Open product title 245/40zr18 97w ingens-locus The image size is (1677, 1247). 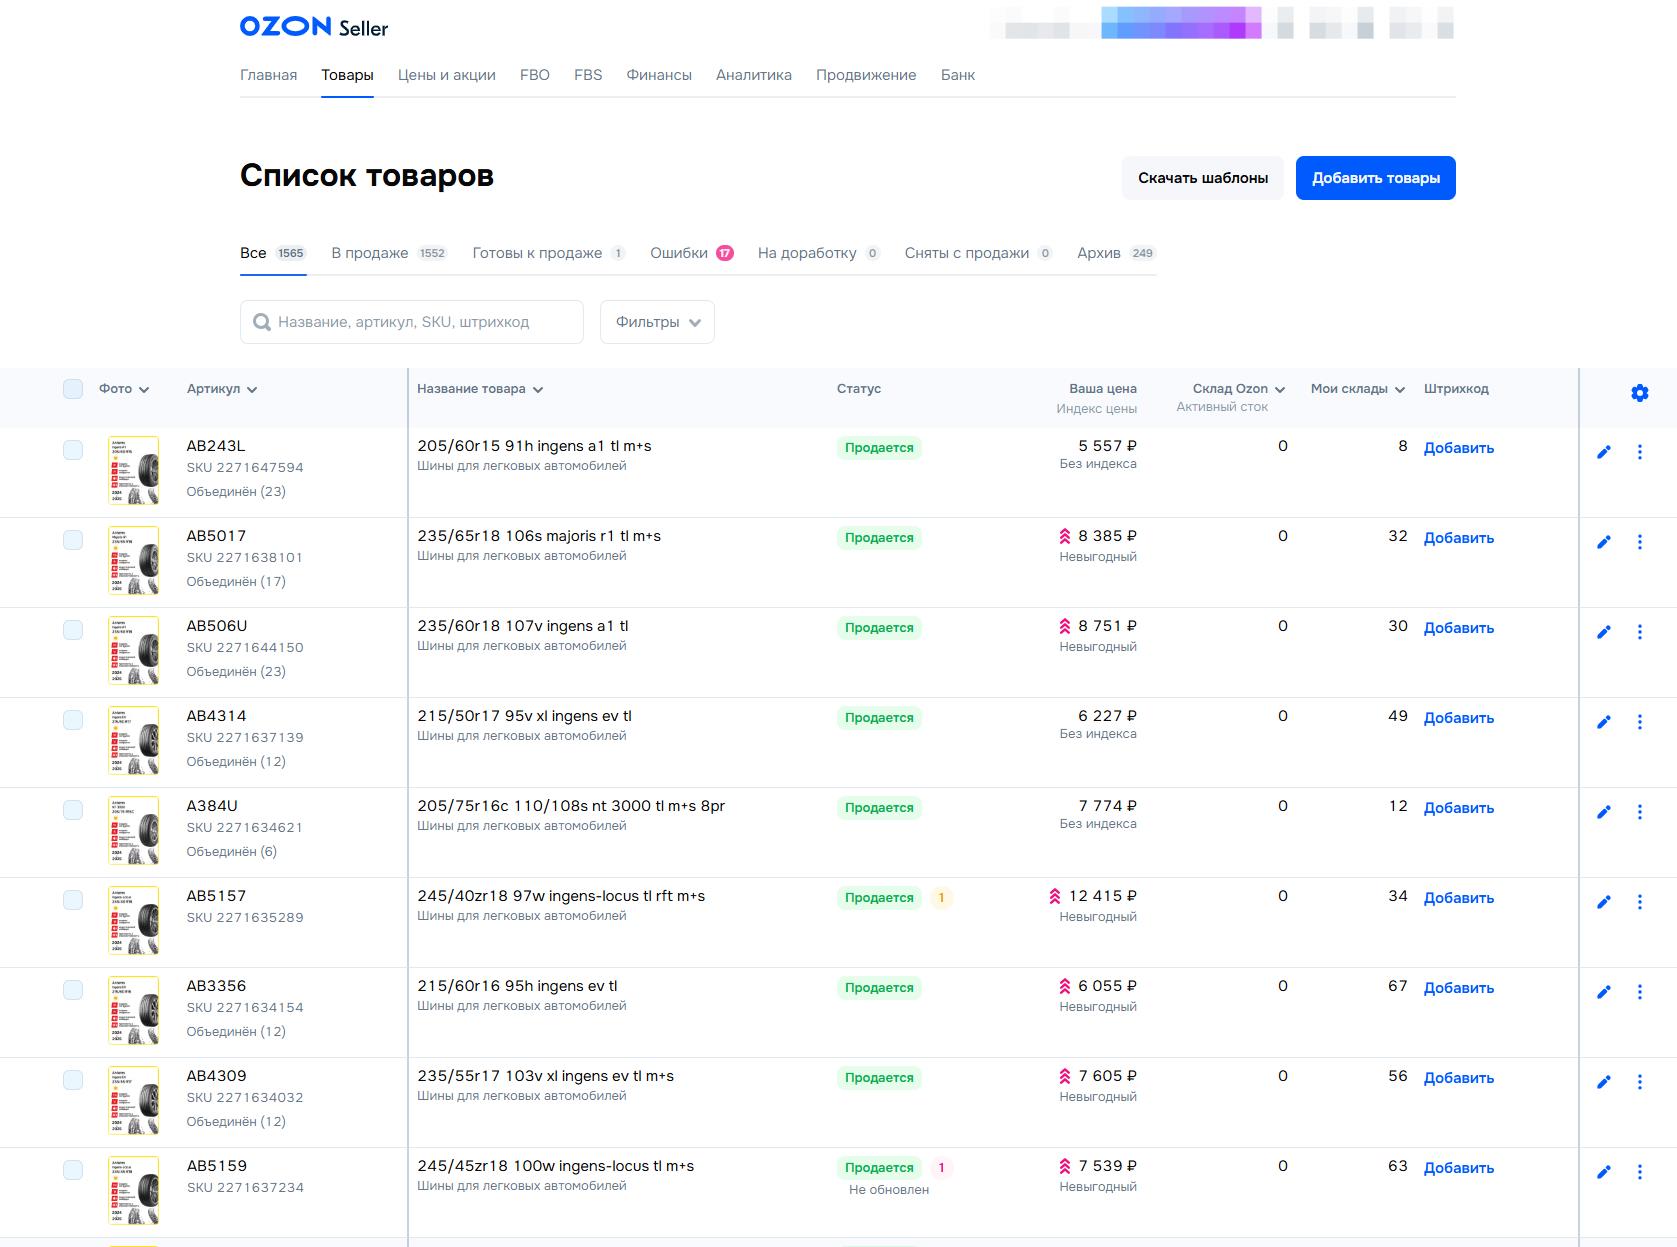[x=561, y=896]
